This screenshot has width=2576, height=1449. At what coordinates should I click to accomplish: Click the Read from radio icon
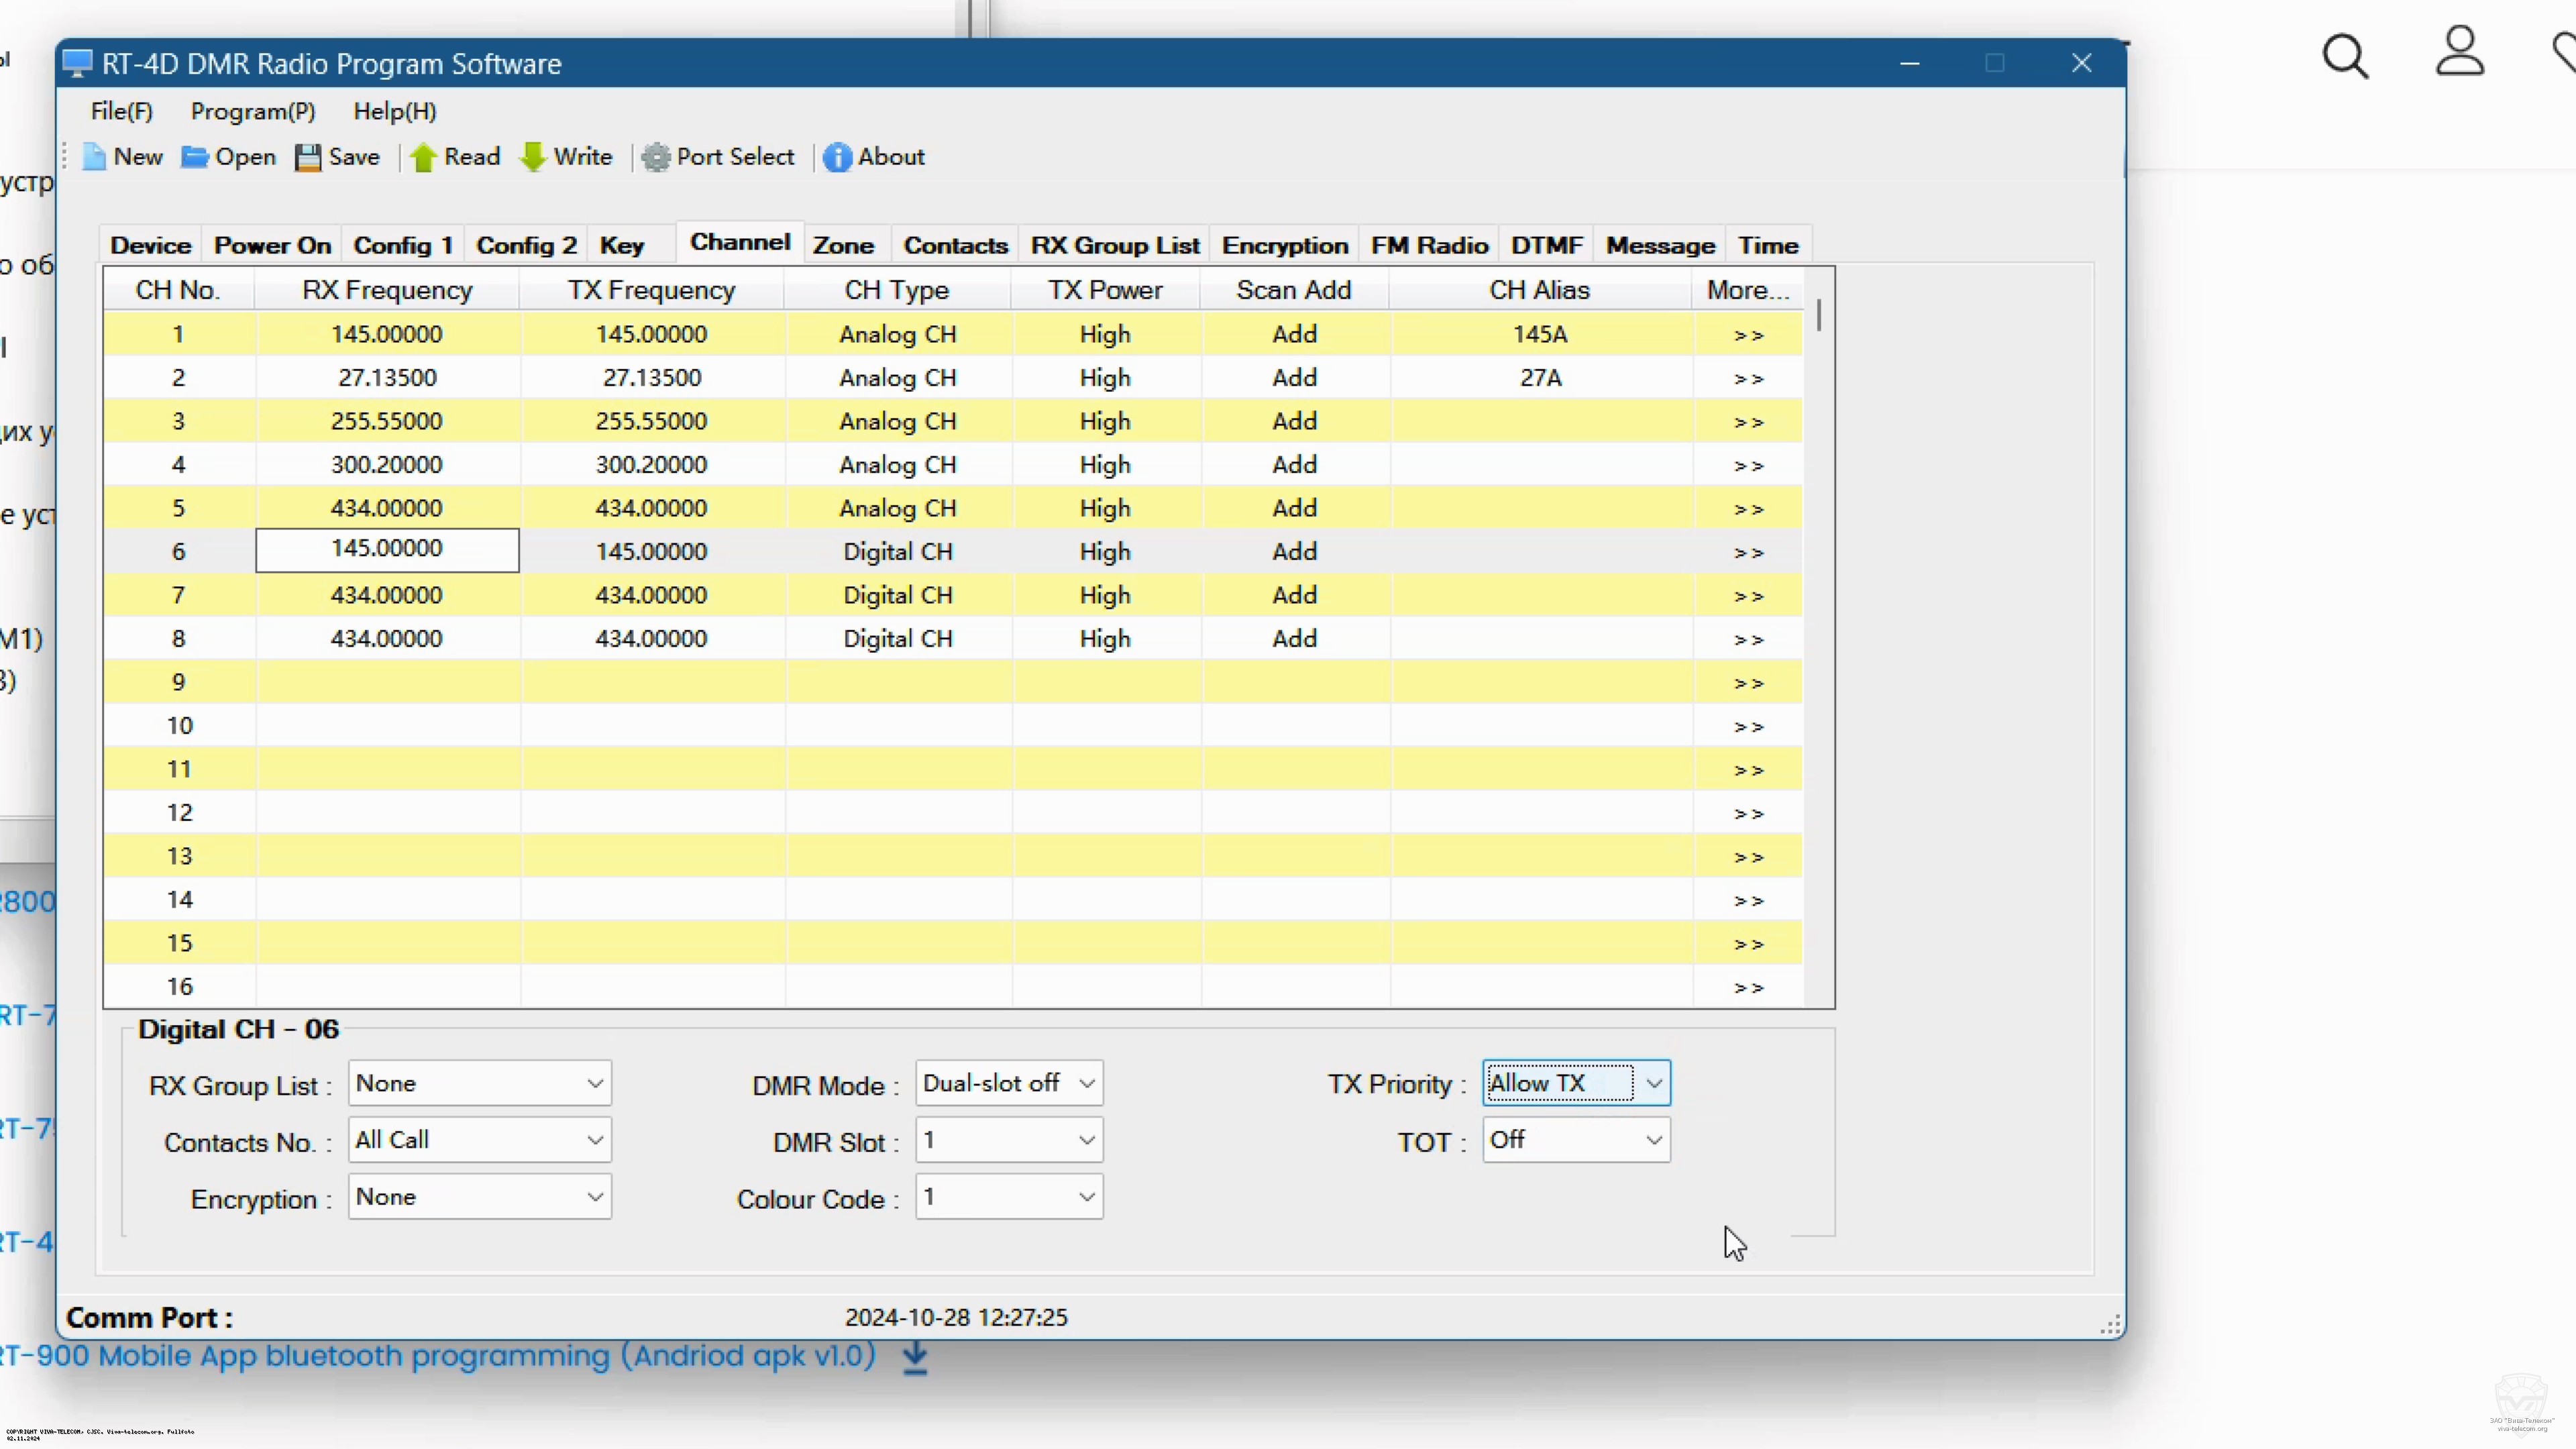(423, 157)
